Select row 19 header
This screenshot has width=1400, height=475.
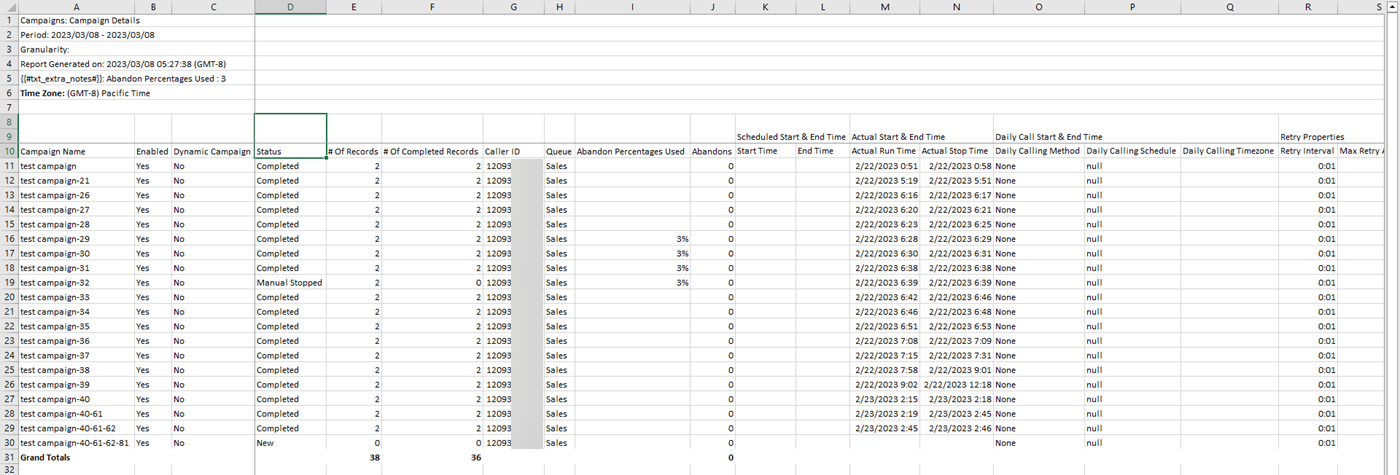click(x=9, y=283)
